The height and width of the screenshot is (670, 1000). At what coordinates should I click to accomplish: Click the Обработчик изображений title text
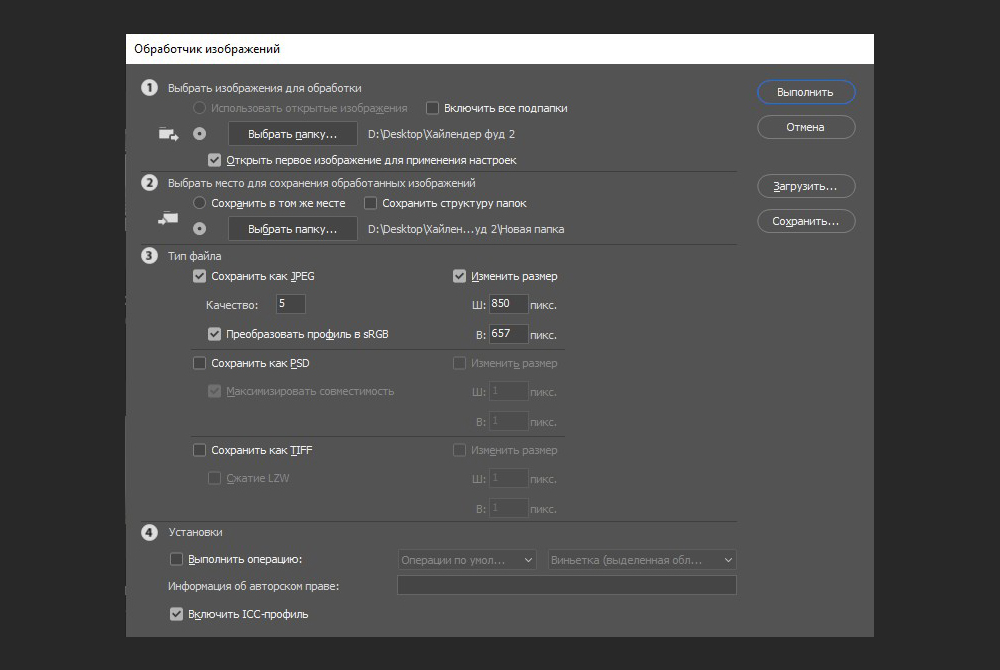(x=207, y=49)
